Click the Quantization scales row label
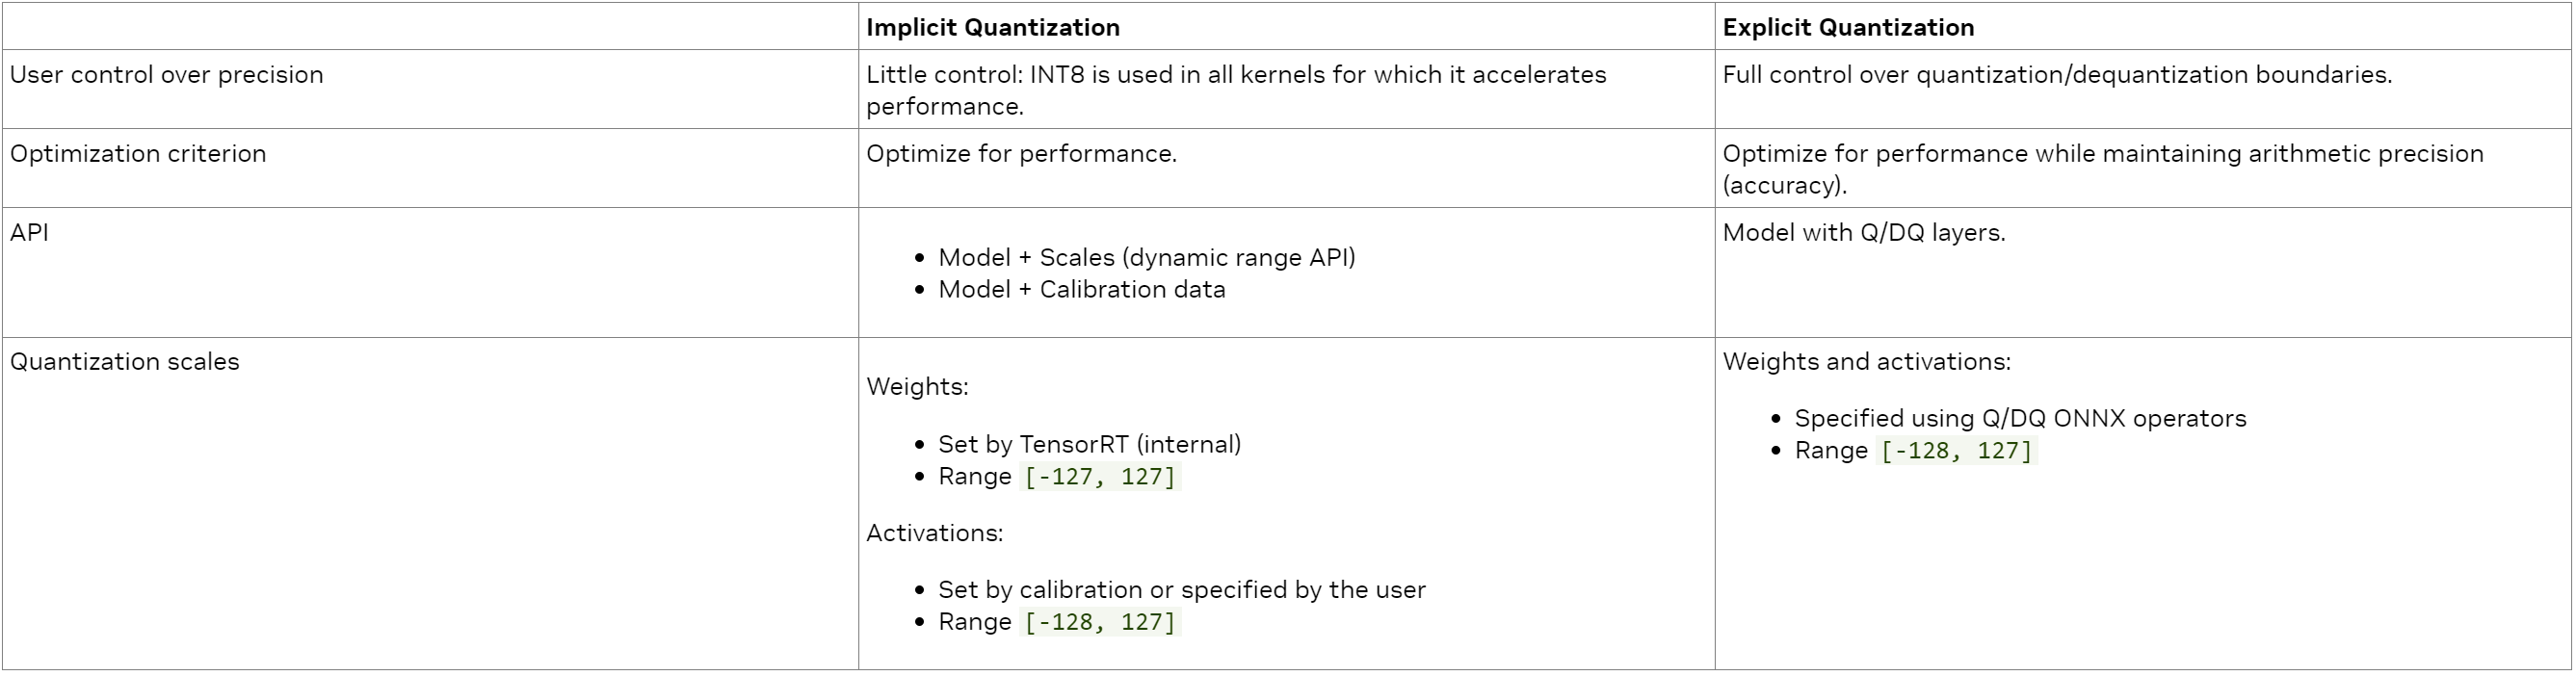 (125, 362)
